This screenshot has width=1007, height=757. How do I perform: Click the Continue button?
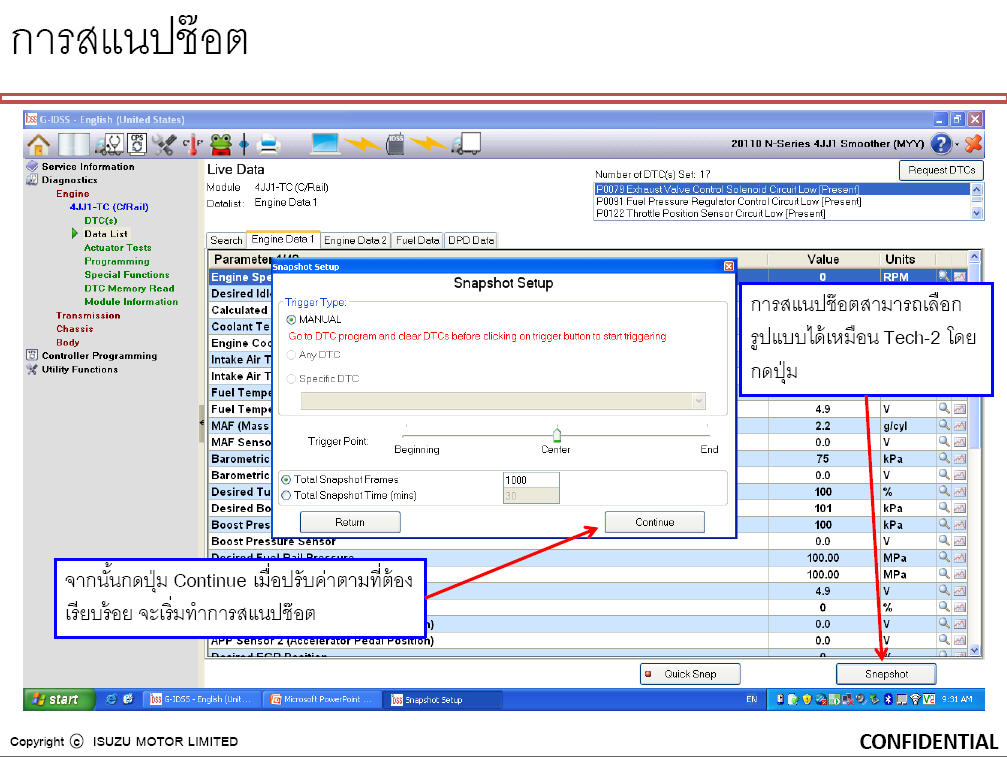[654, 522]
